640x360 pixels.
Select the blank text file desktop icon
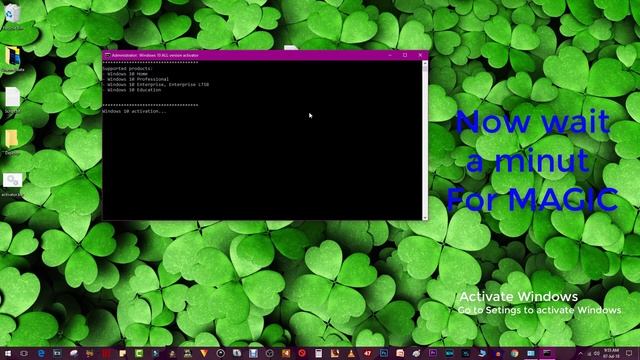[12, 100]
